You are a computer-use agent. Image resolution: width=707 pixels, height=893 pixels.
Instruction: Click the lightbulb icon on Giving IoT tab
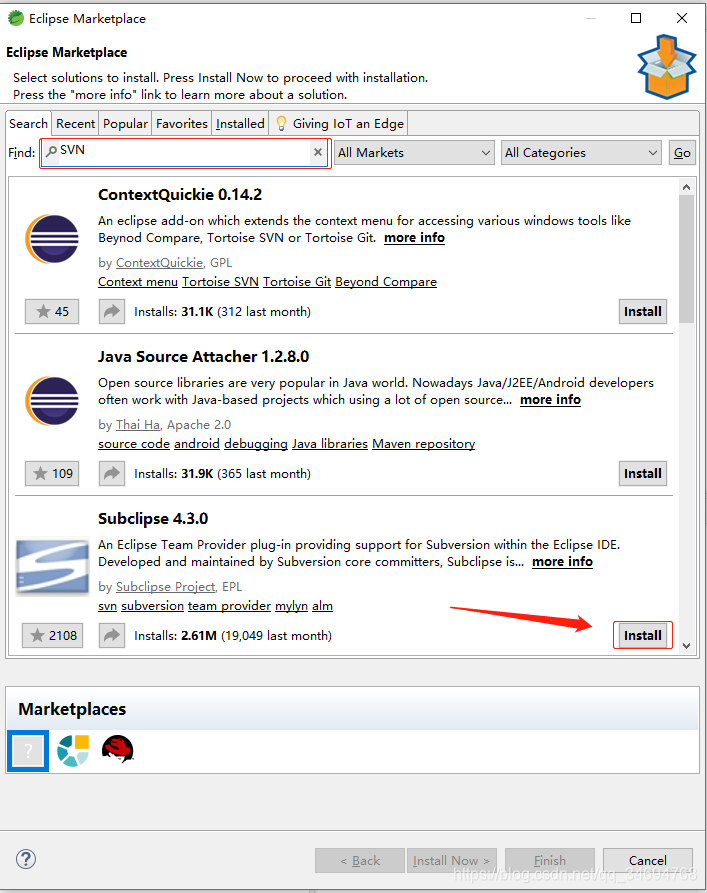[281, 124]
